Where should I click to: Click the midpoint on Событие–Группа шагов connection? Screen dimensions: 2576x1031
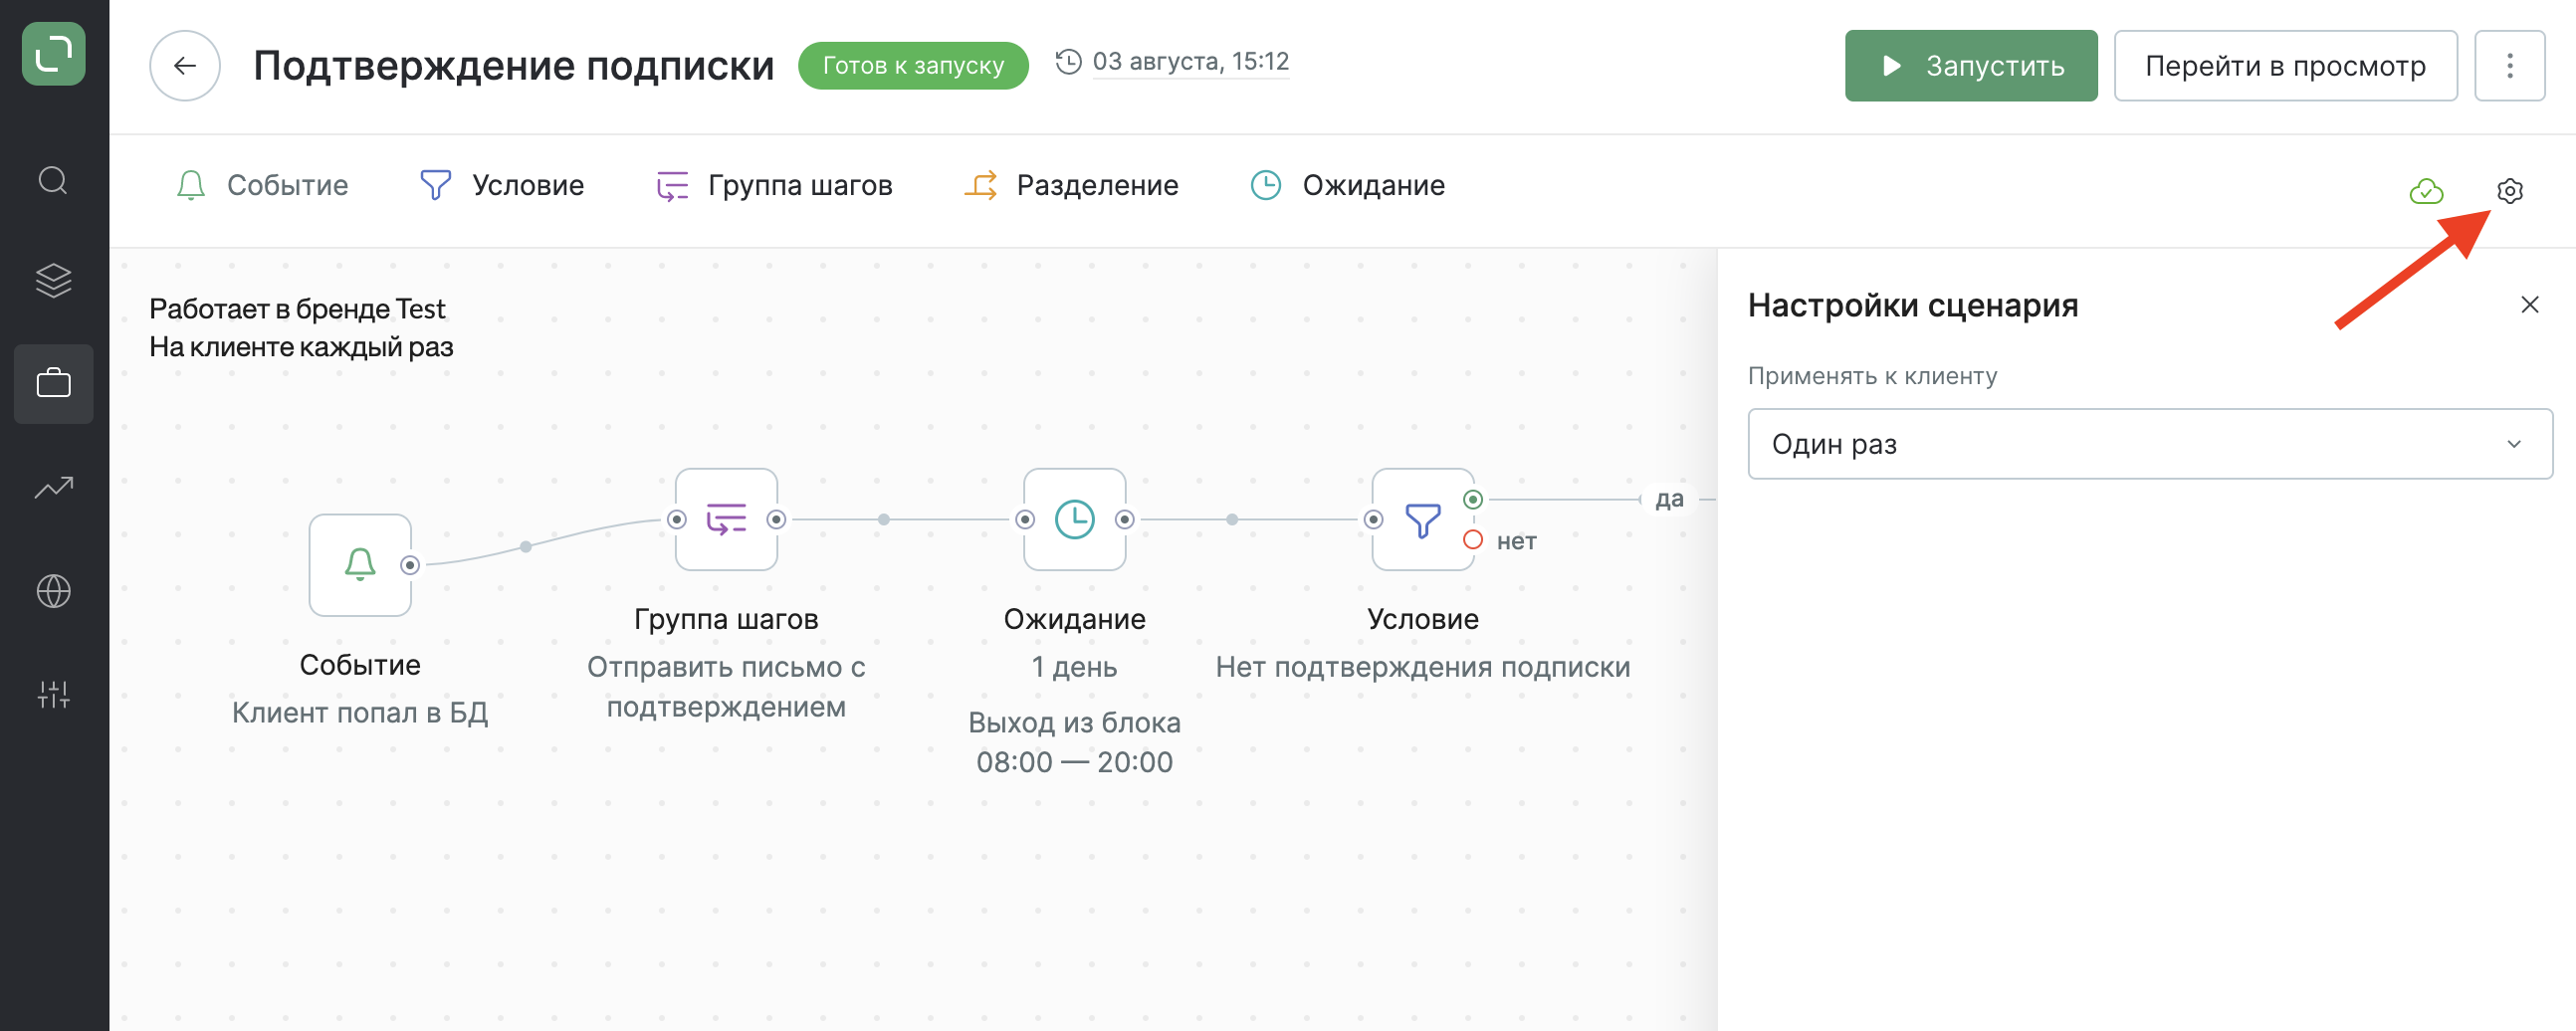click(526, 546)
